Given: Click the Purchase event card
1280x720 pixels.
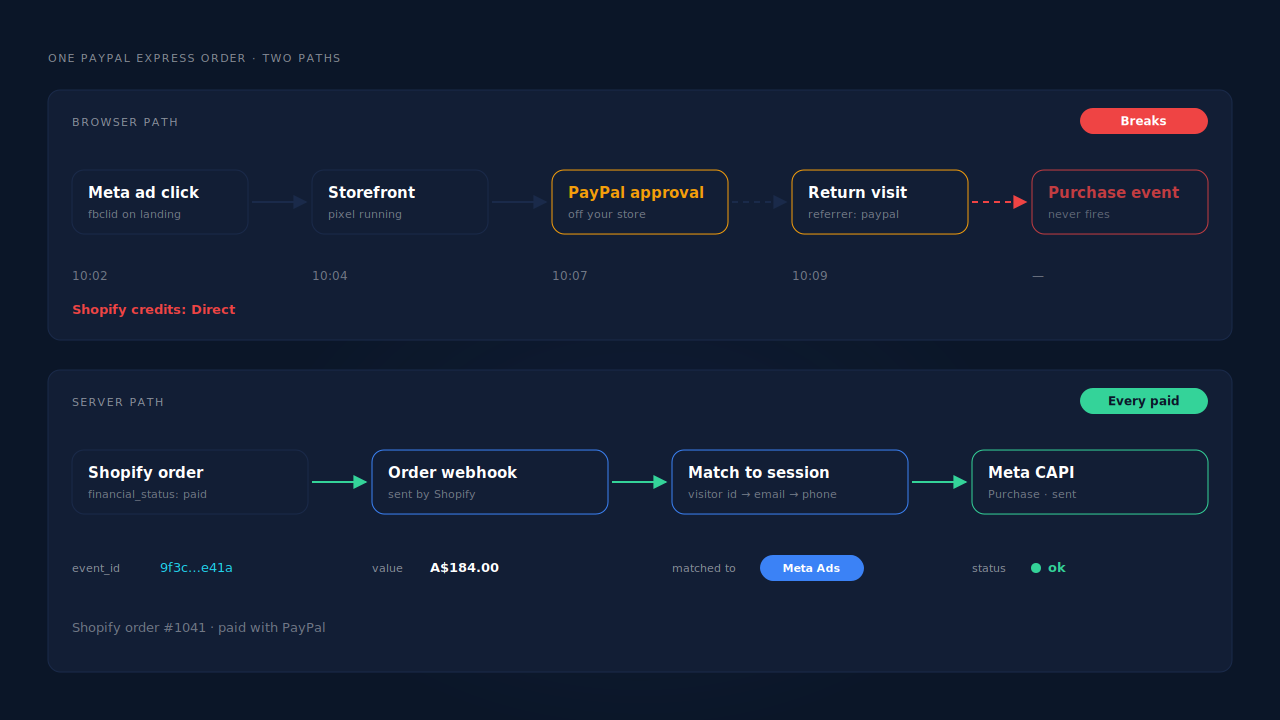Looking at the screenshot, I should coord(1120,202).
